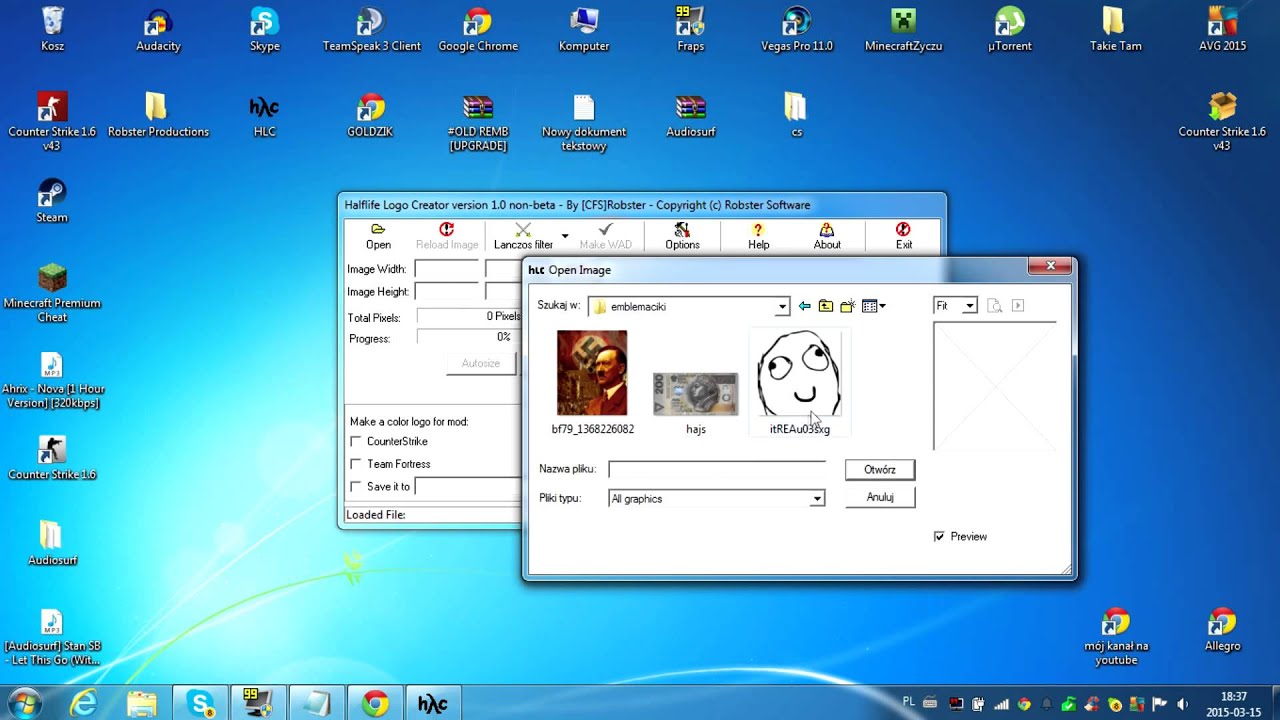Uncheck the Preview checkbox in Open Image

click(939, 537)
